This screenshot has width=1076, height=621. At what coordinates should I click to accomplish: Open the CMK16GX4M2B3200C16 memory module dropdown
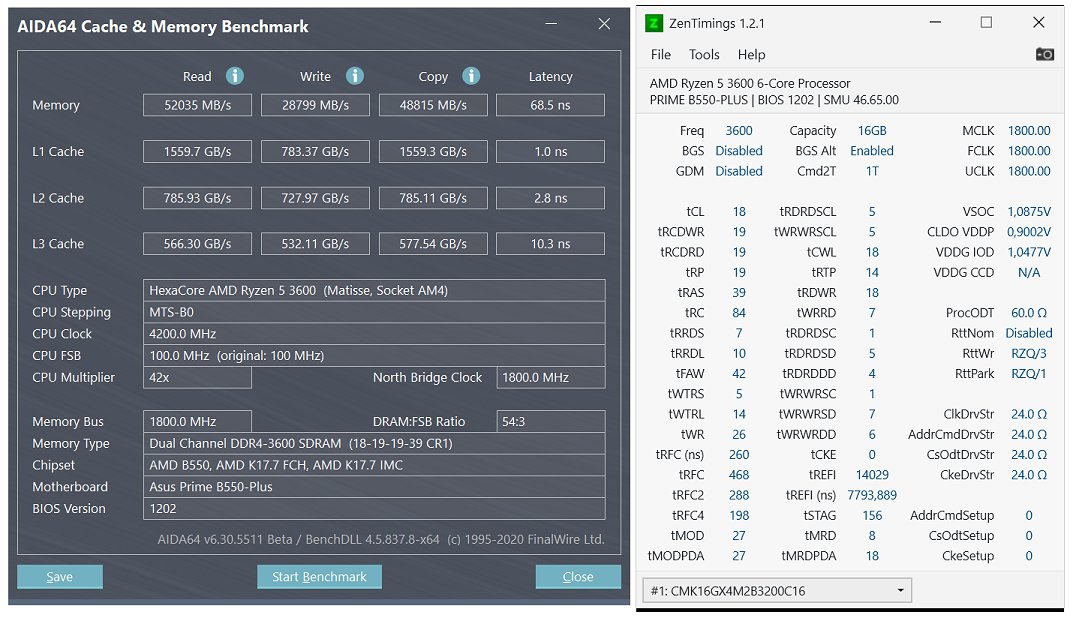[x=775, y=590]
